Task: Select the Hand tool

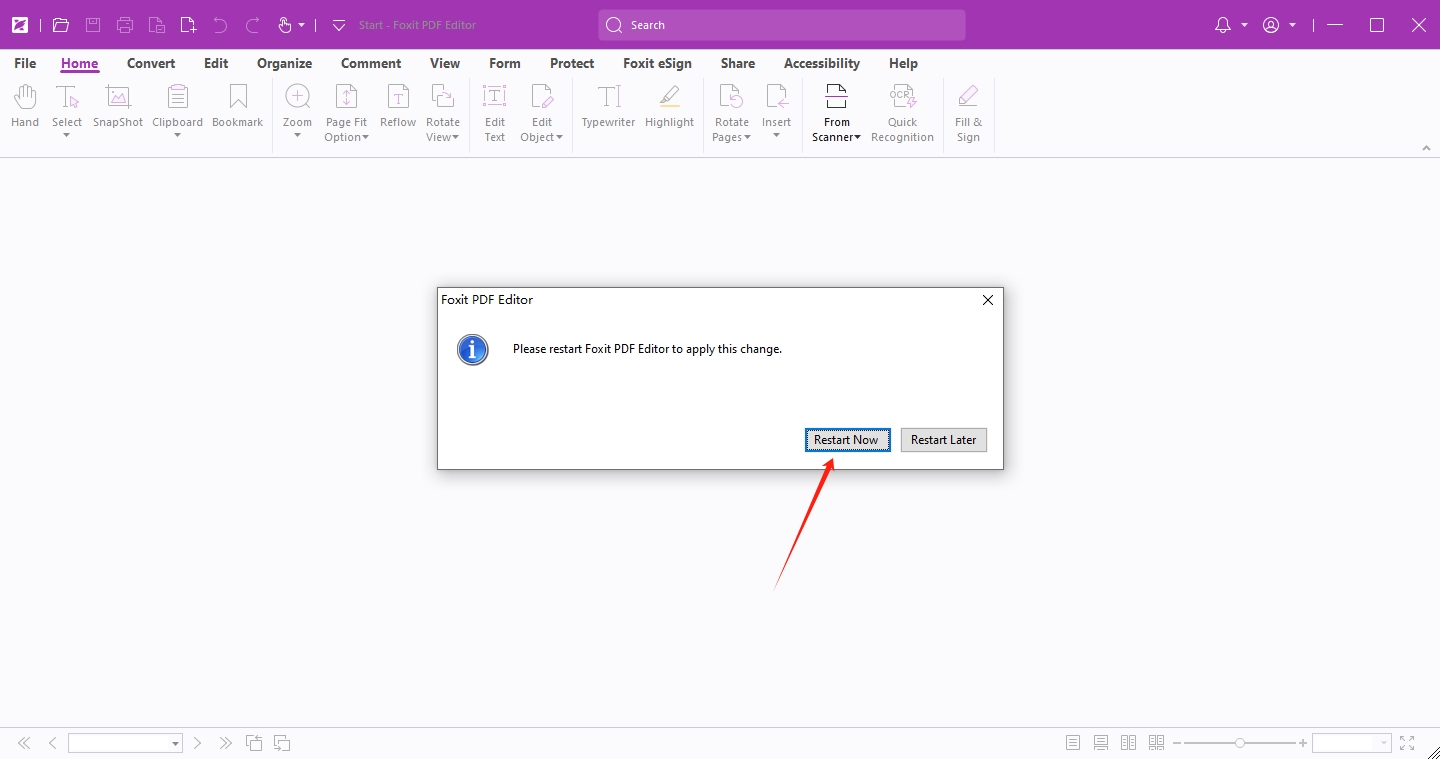Action: click(25, 106)
